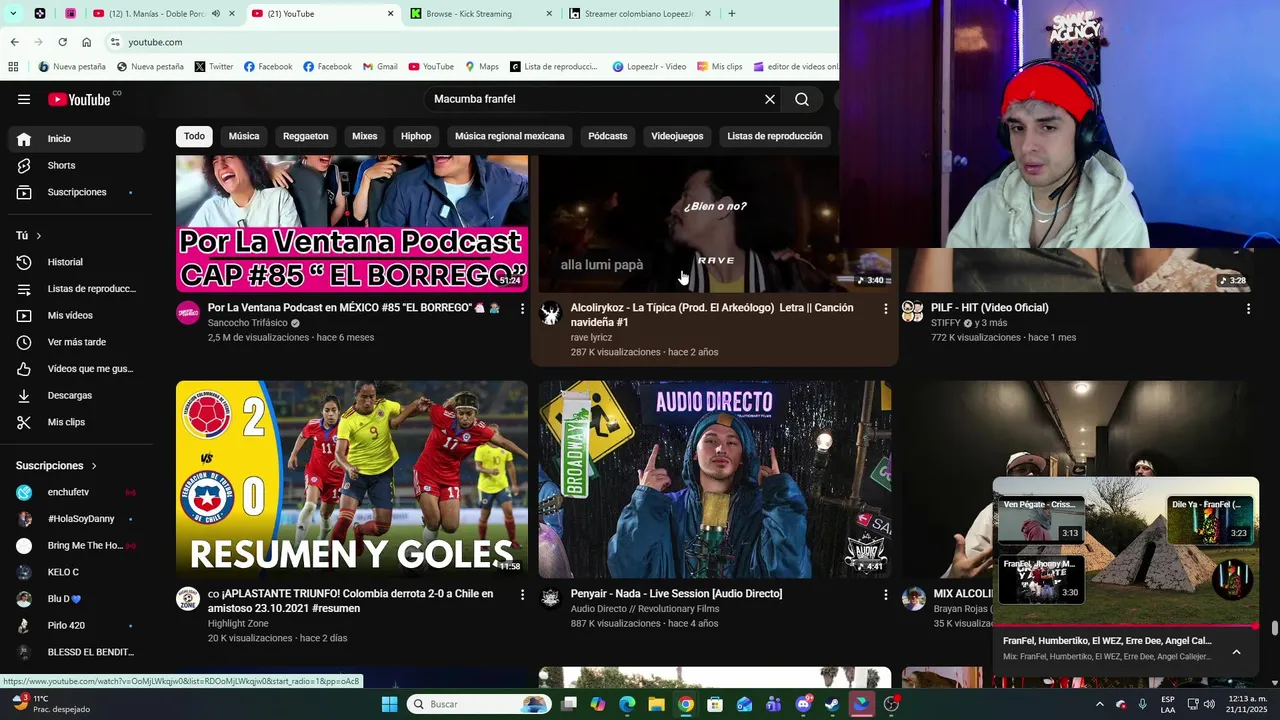The image size is (1280, 720).
Task: Select the Reggaeton filter chip
Action: click(x=306, y=136)
